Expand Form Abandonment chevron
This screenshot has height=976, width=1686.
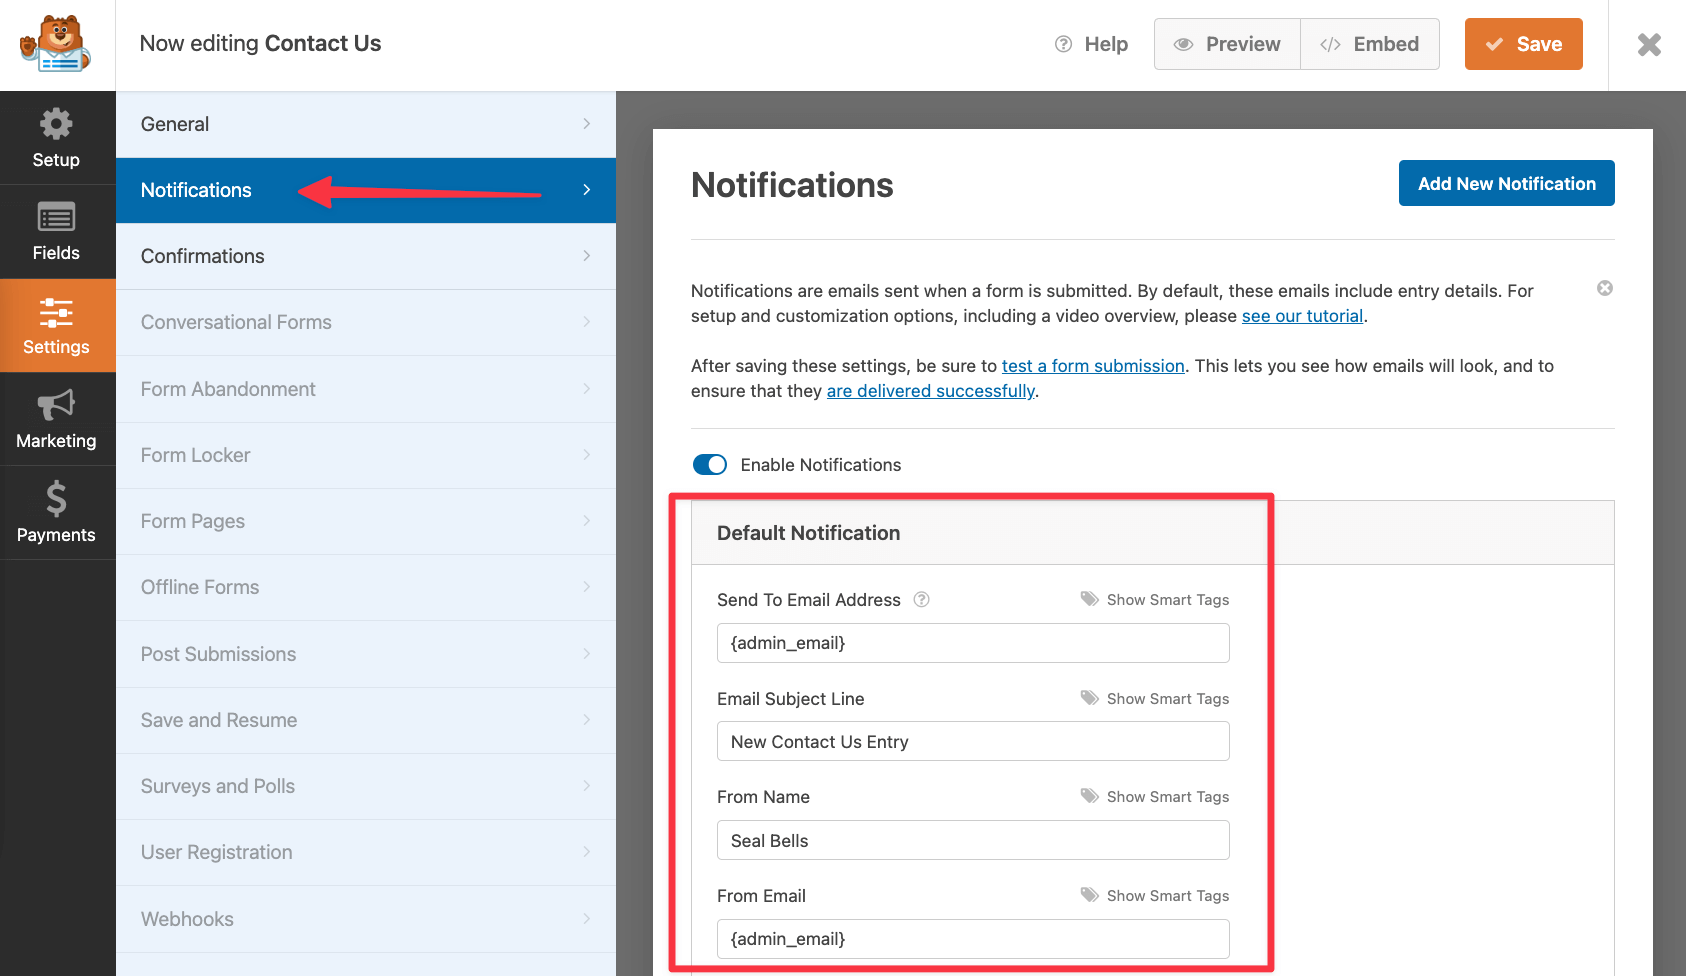(x=587, y=389)
